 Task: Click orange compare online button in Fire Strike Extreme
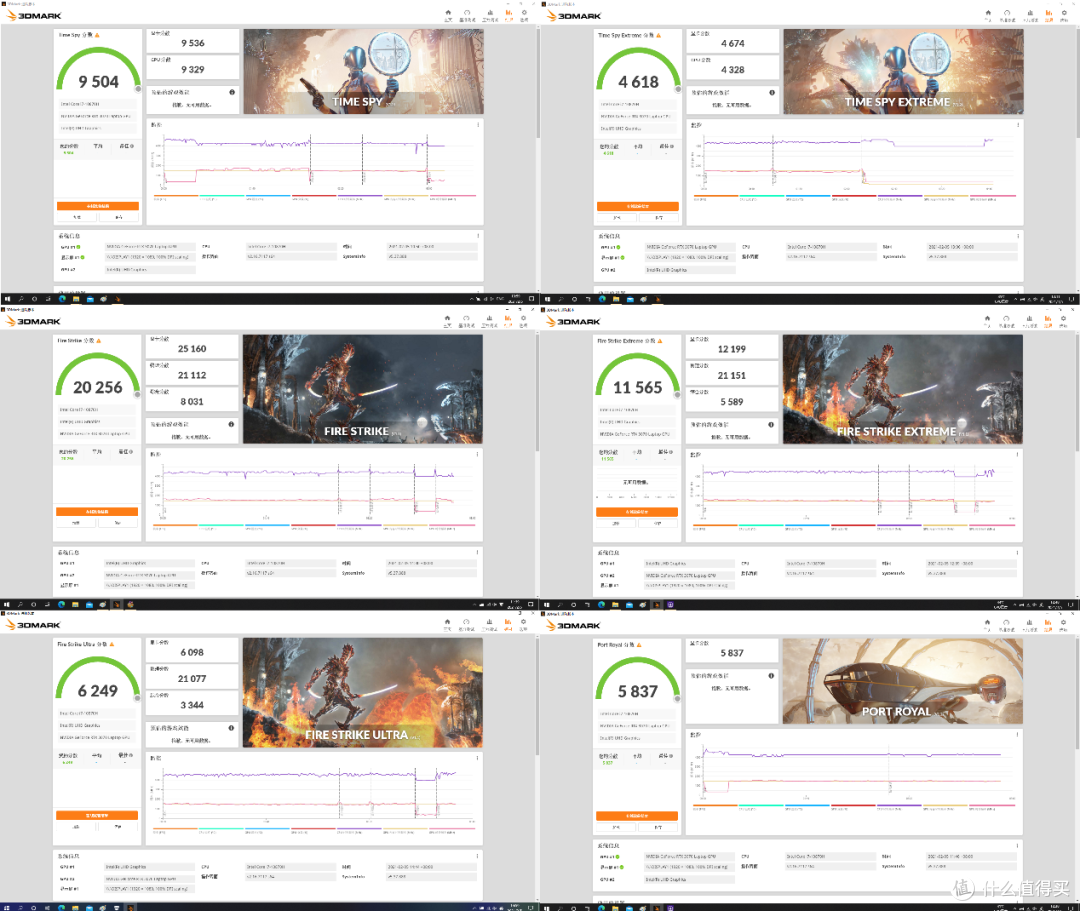pyautogui.click(x=637, y=512)
